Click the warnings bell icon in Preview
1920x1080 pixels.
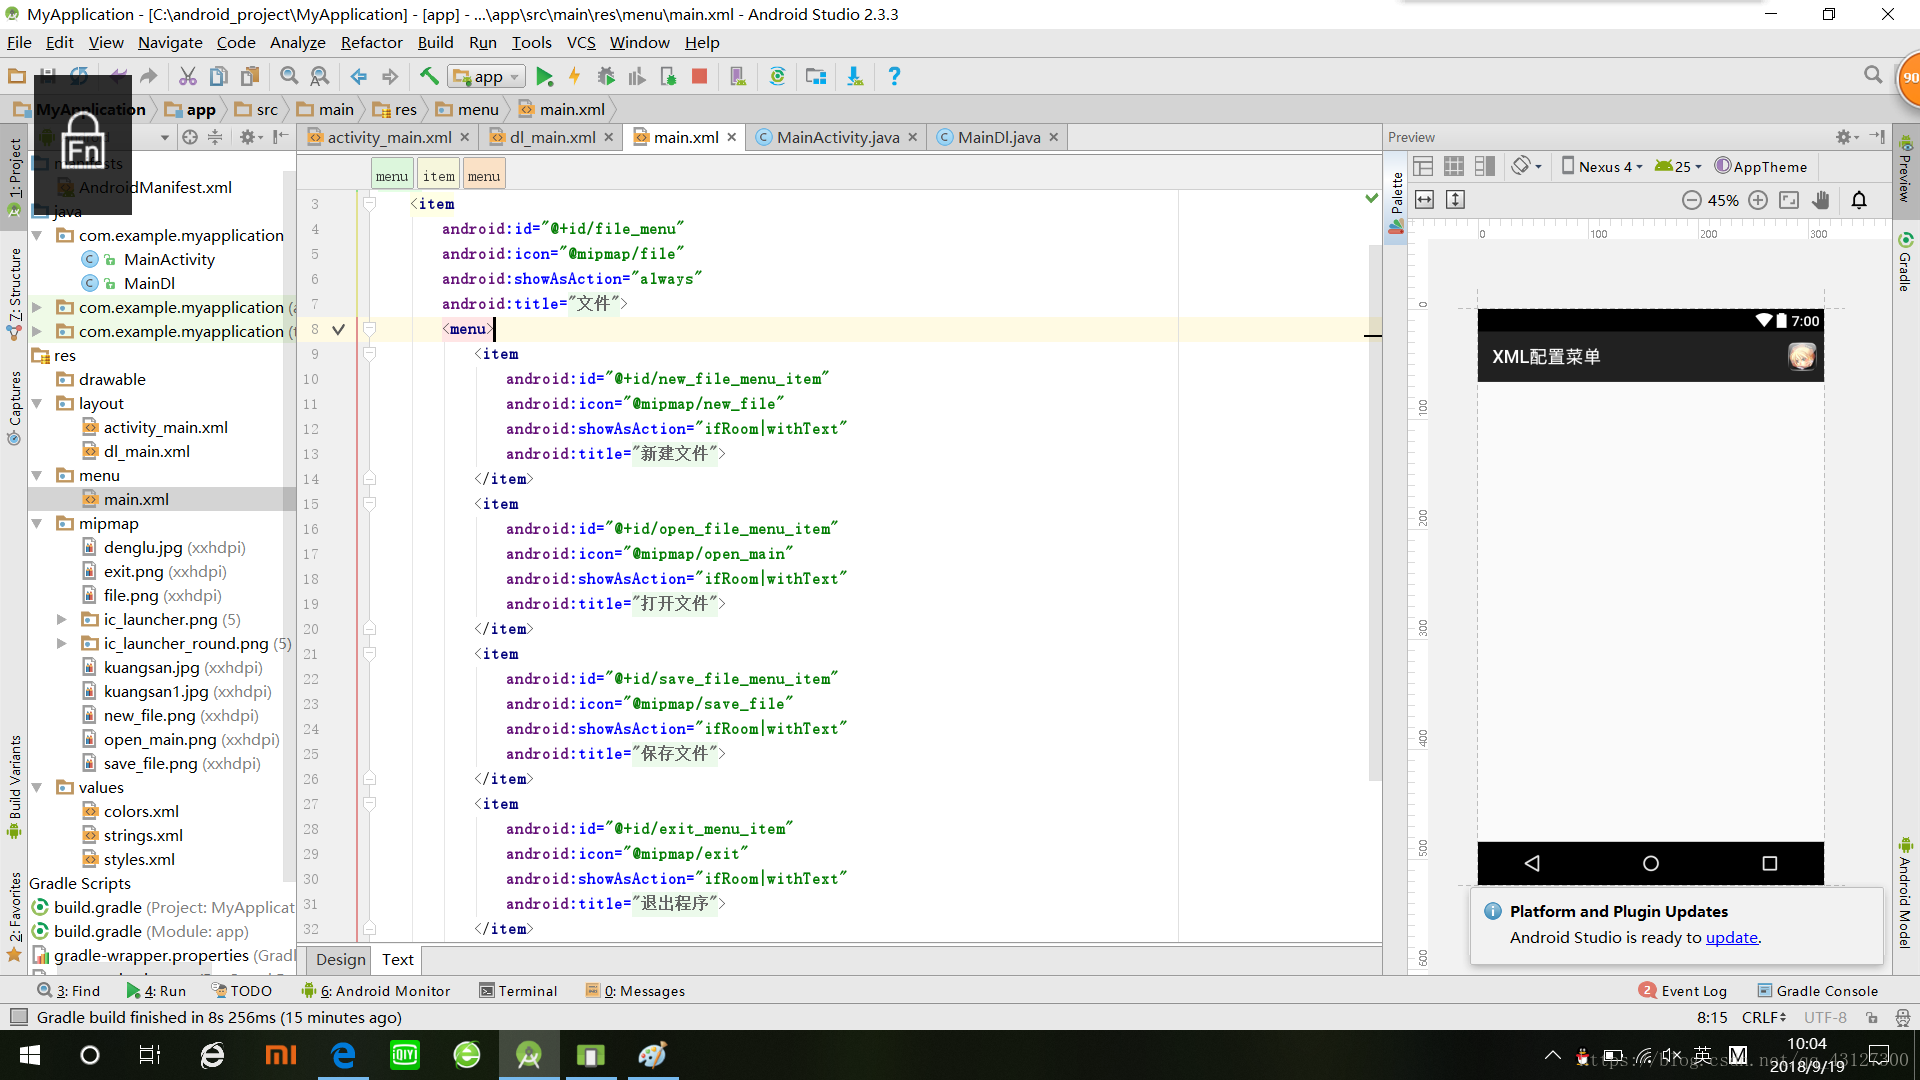1859,200
